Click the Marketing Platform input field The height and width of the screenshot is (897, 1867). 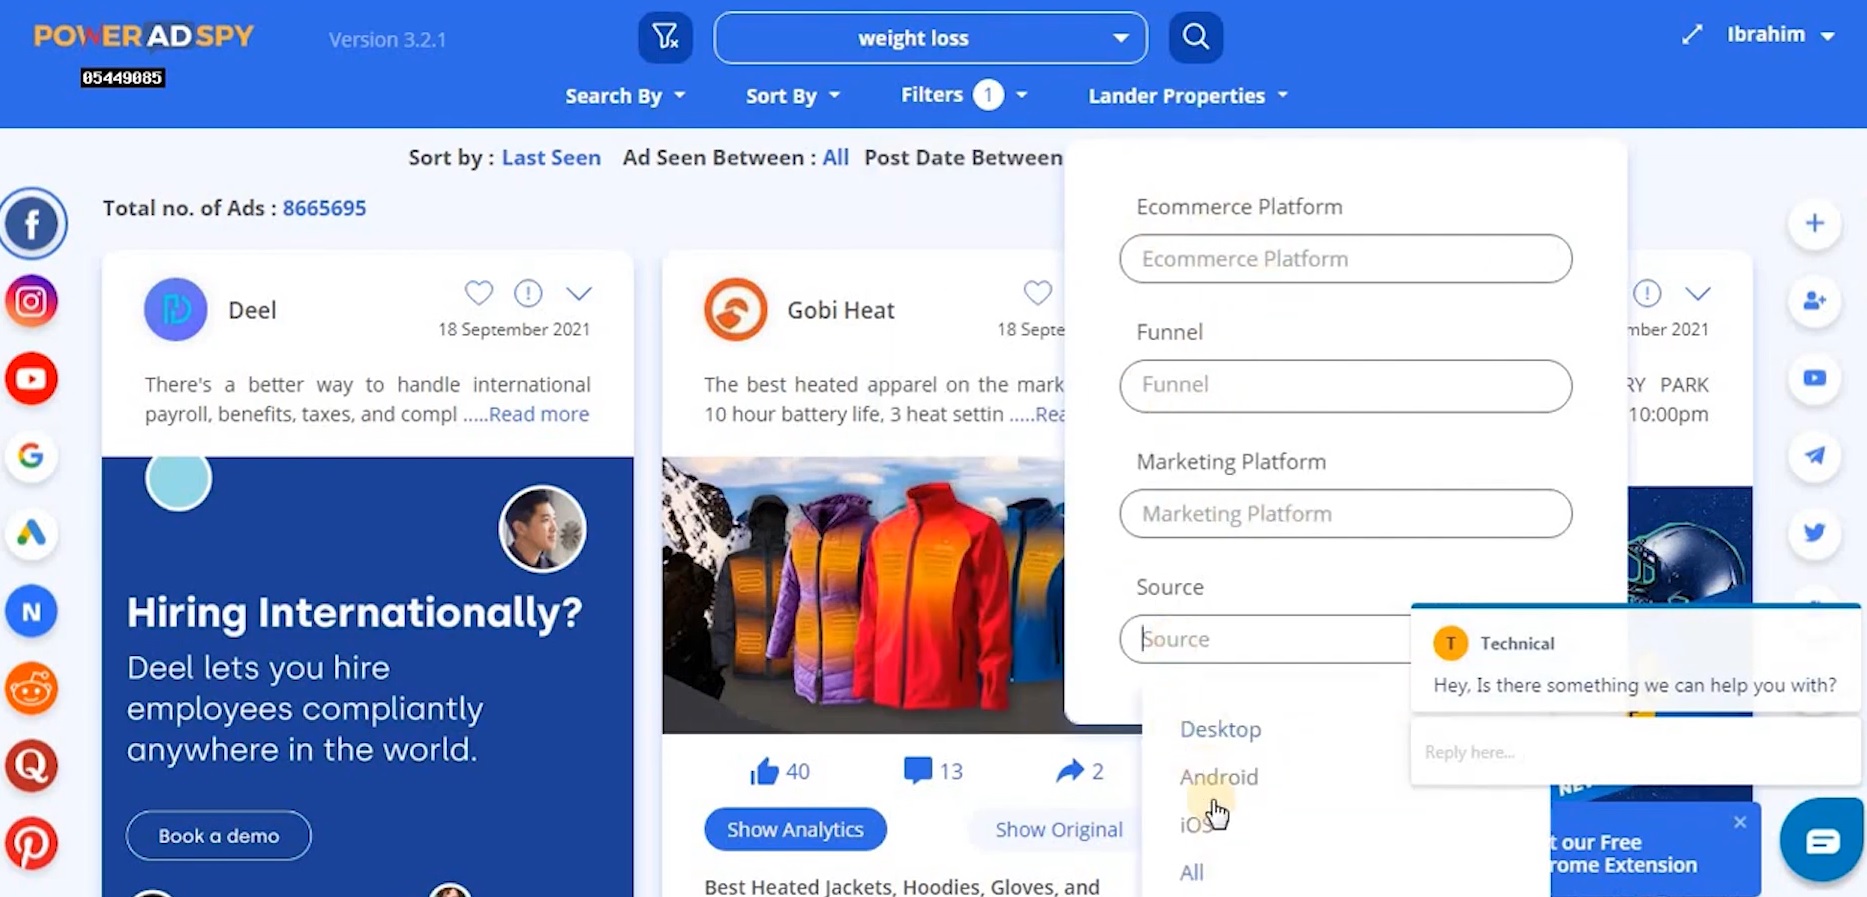point(1345,513)
